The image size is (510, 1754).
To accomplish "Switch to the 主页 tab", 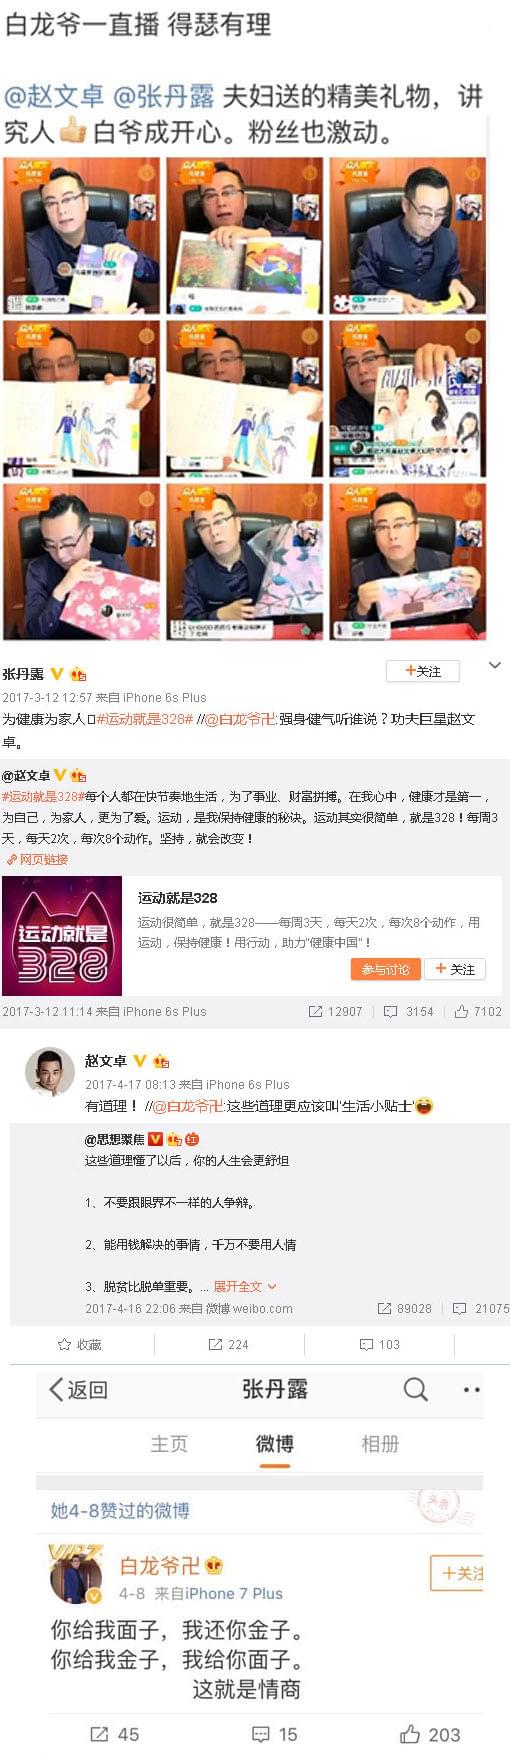I will pyautogui.click(x=169, y=1443).
